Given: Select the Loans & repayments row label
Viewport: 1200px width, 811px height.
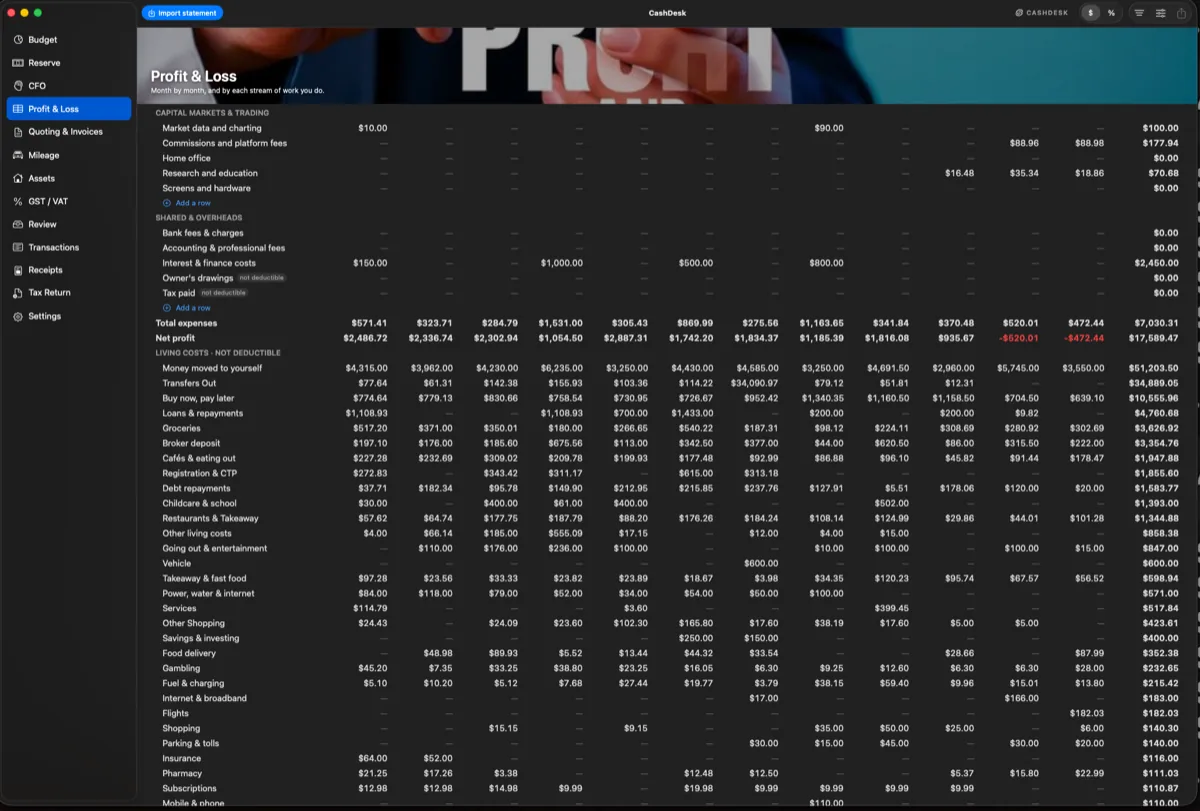Looking at the screenshot, I should 203,413.
